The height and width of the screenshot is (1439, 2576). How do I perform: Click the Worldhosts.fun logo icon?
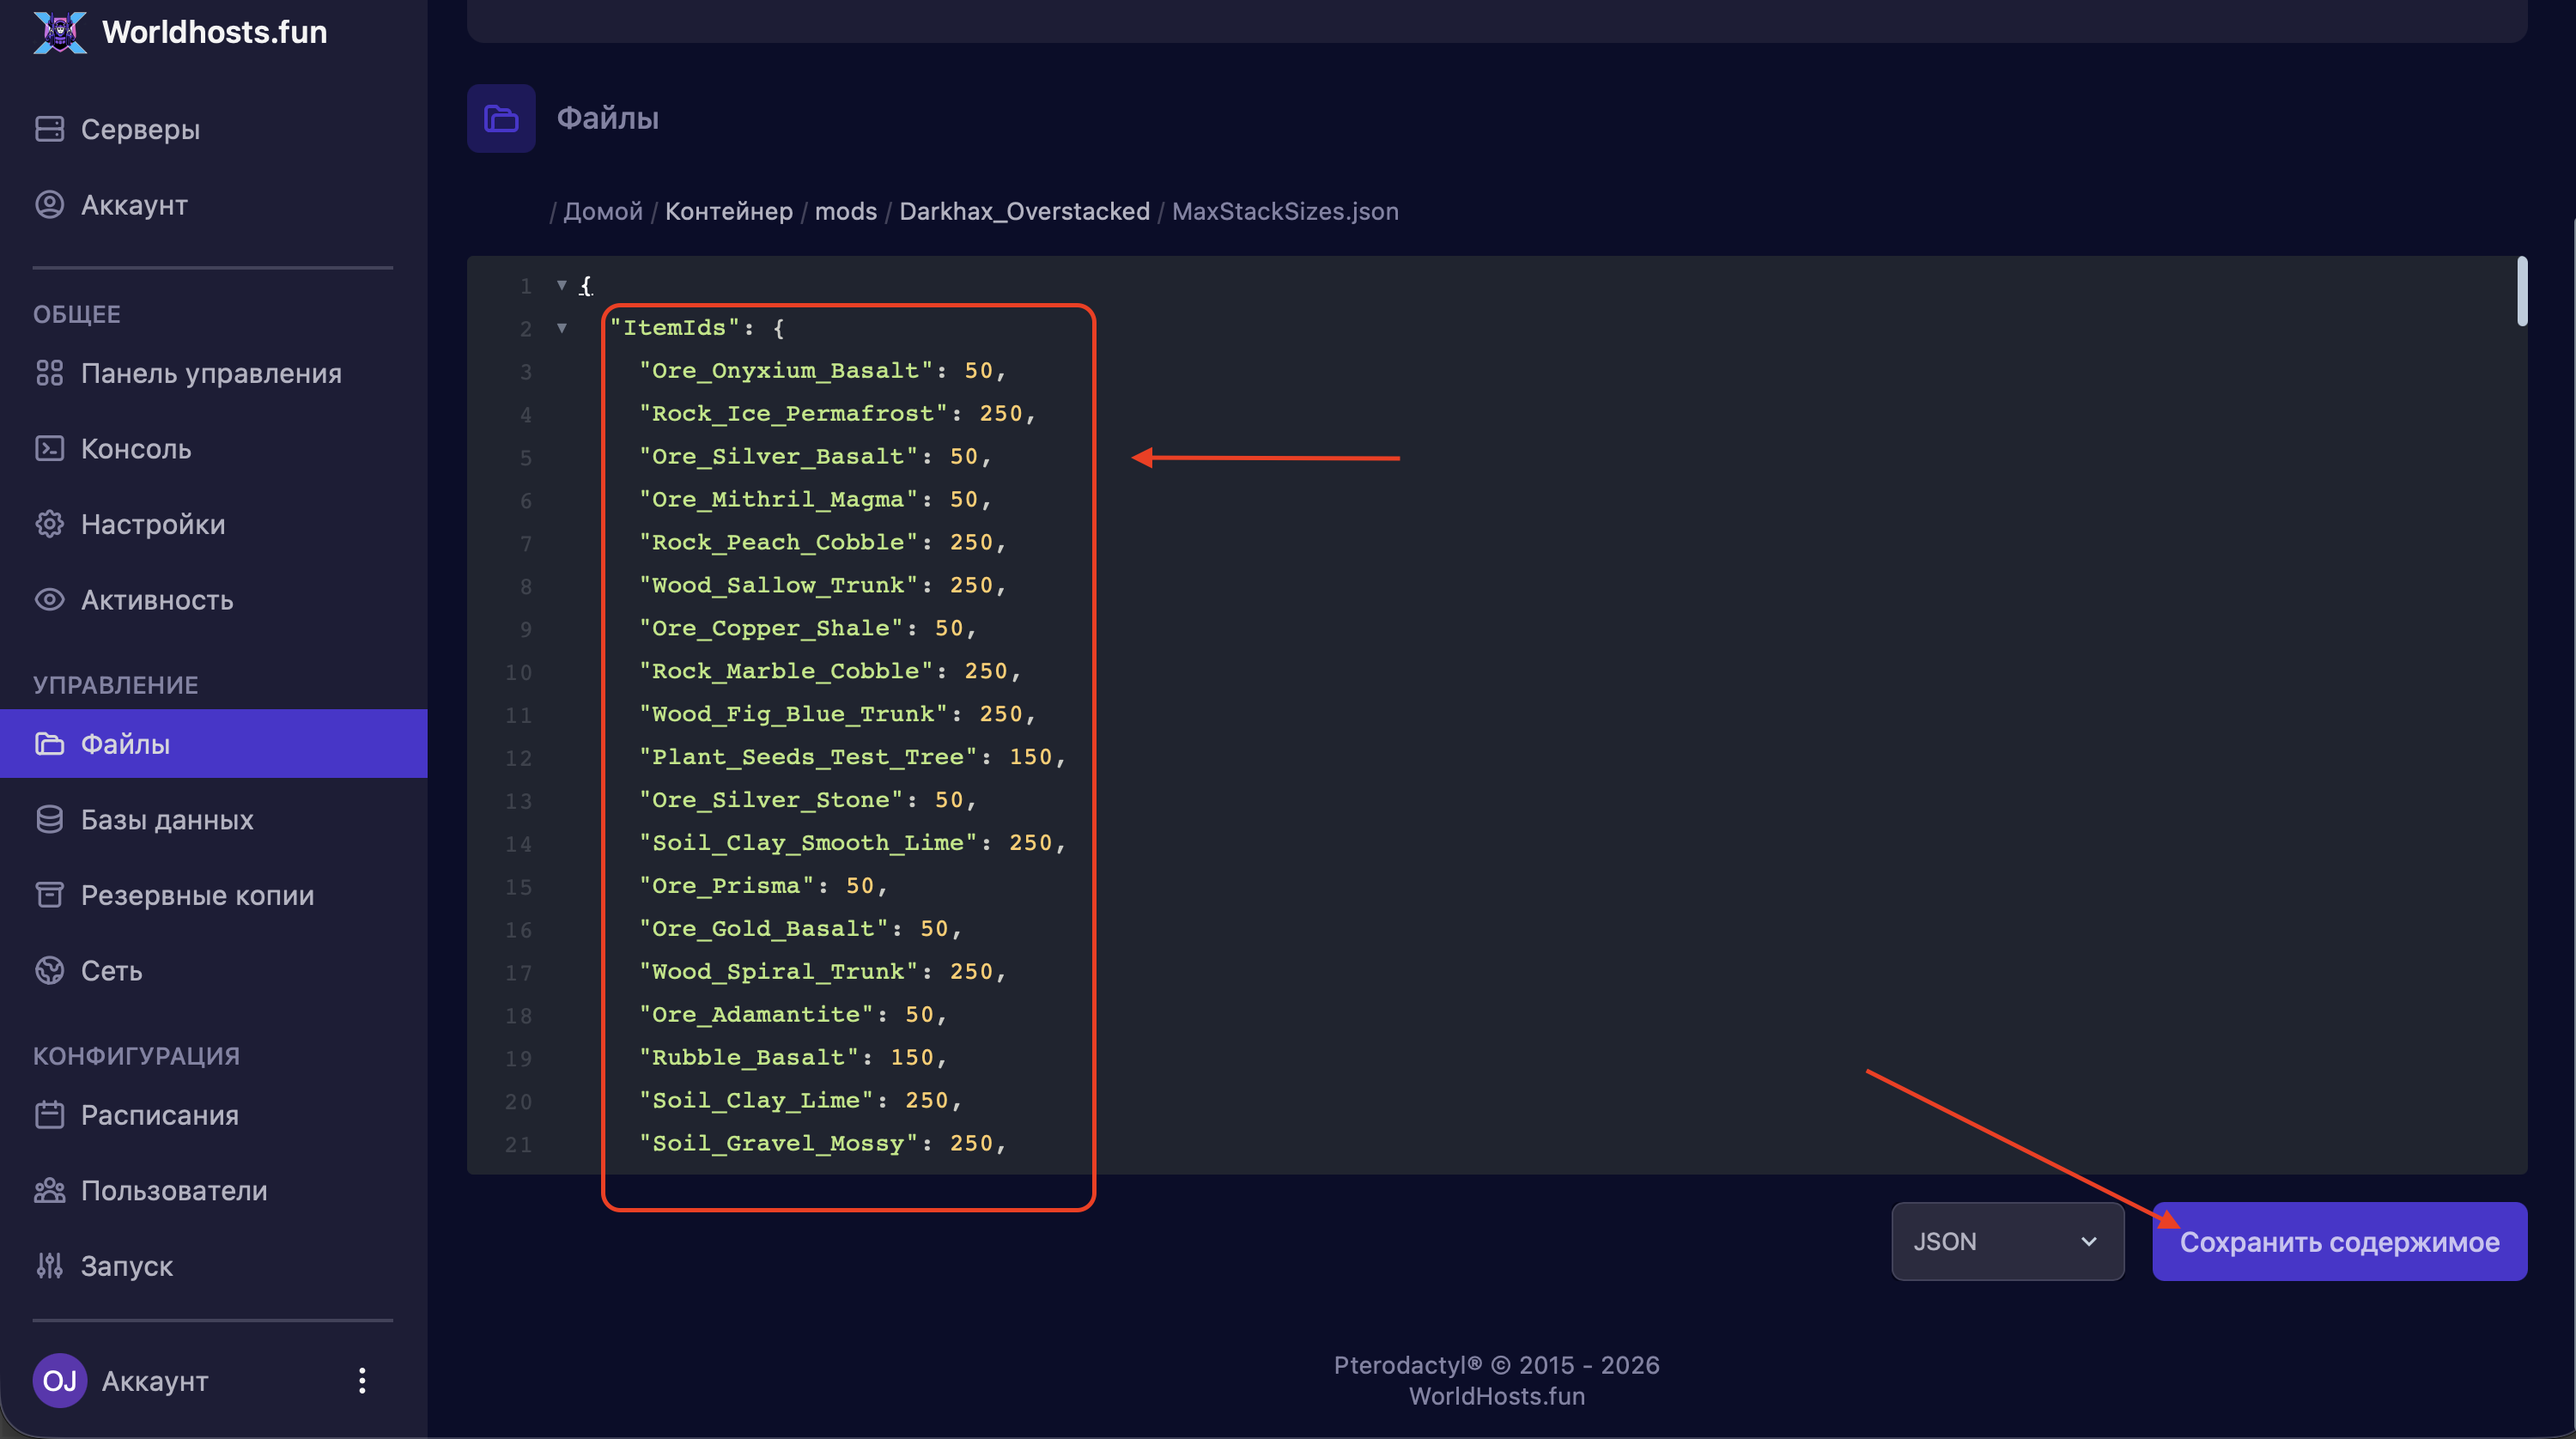60,32
